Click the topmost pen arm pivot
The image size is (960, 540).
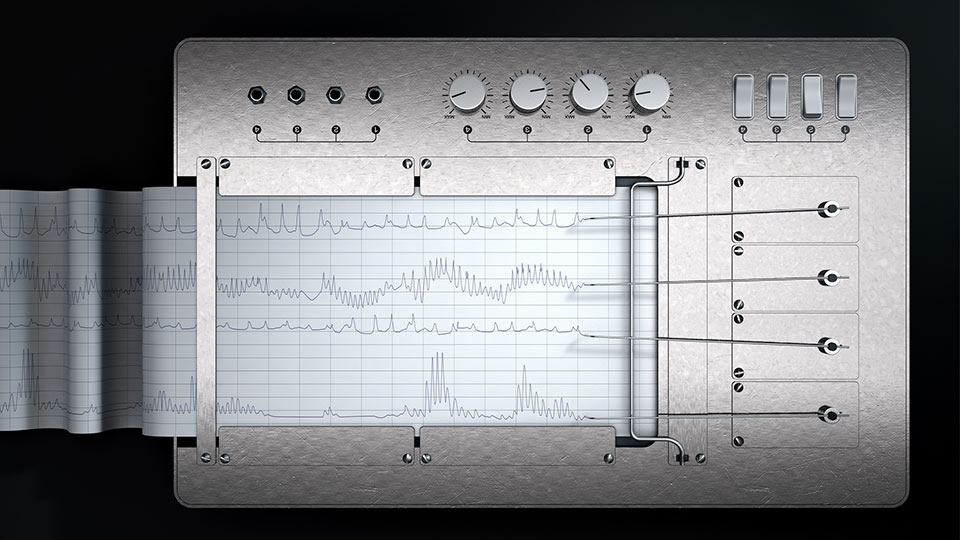[x=828, y=209]
